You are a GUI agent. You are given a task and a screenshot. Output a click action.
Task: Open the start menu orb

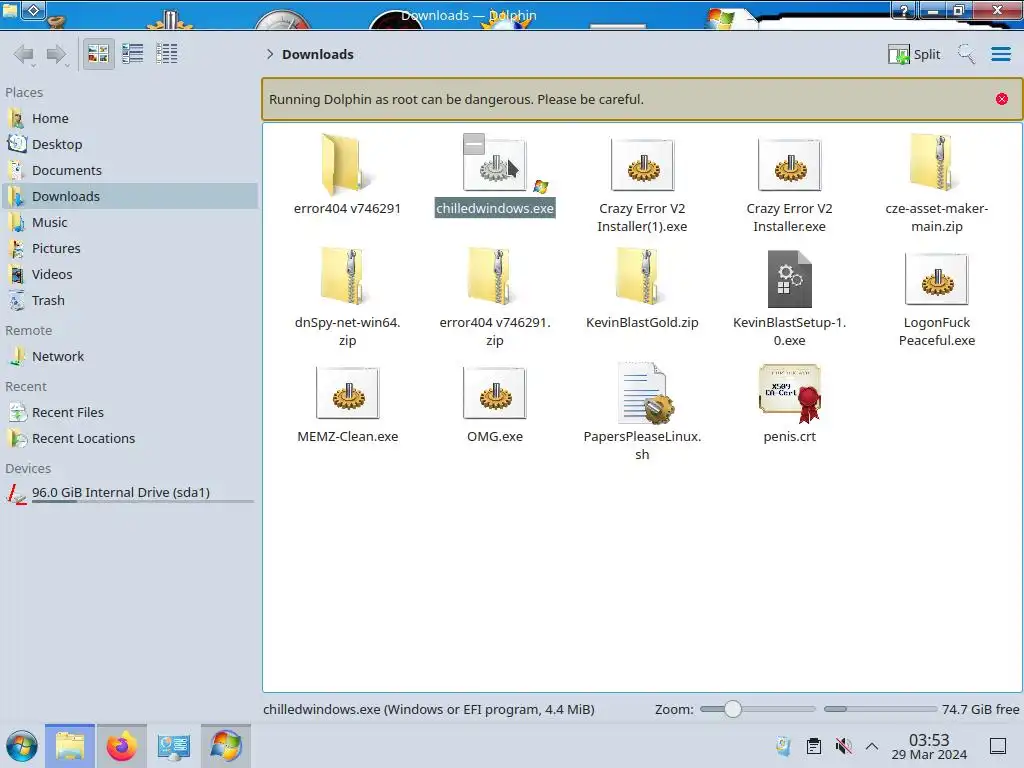[x=22, y=746]
